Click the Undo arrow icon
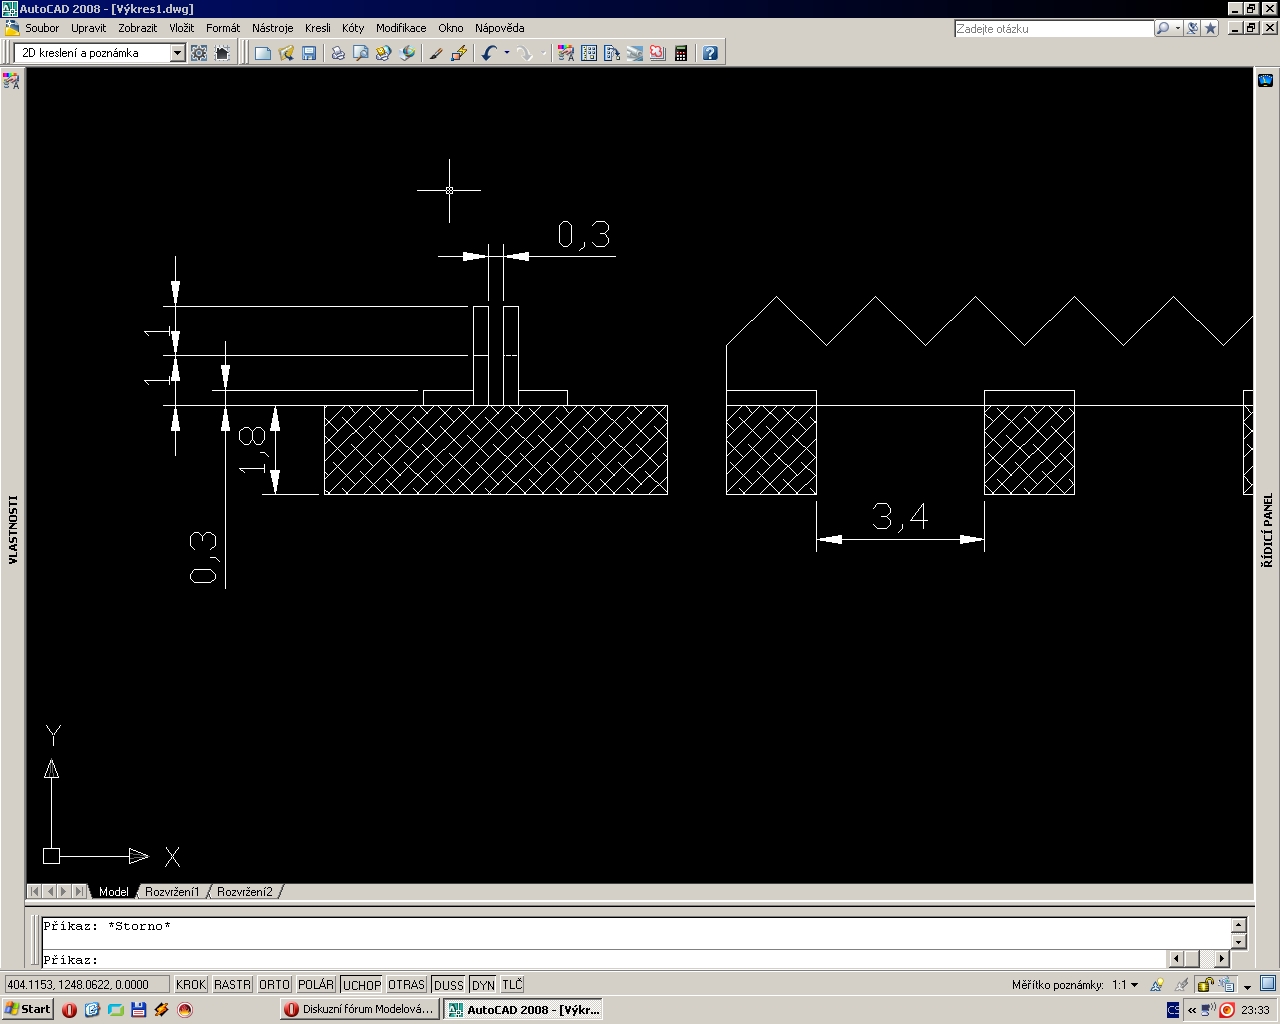 click(x=488, y=53)
